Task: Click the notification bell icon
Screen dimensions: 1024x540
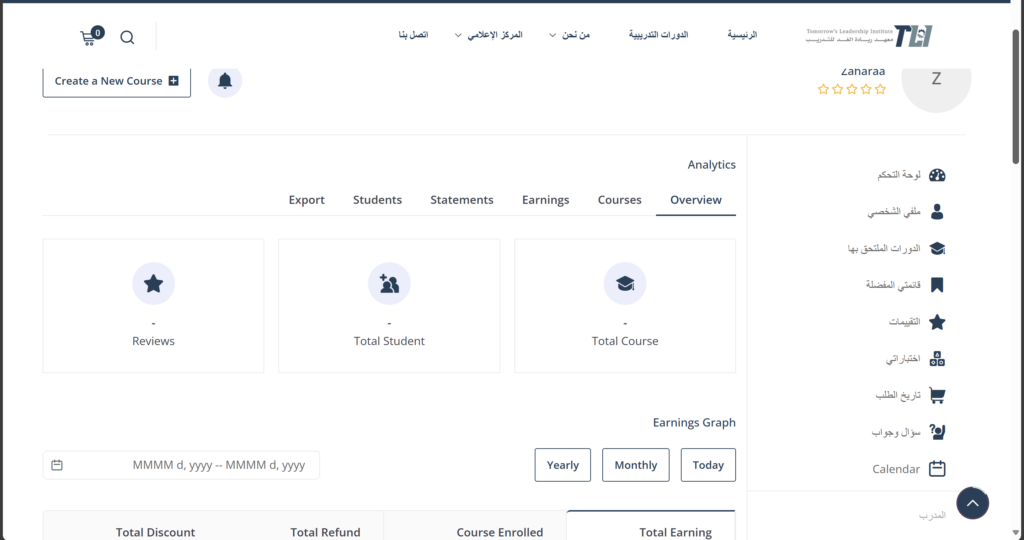Action: pos(225,81)
